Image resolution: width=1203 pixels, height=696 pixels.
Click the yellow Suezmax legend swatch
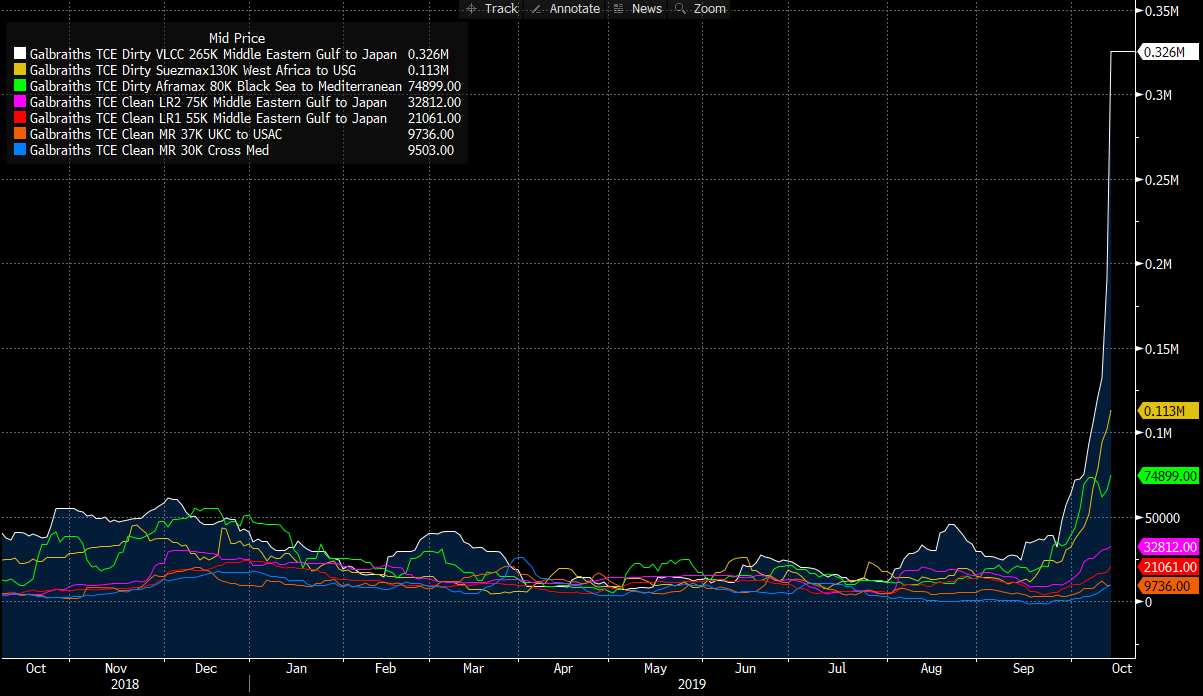pos(20,70)
